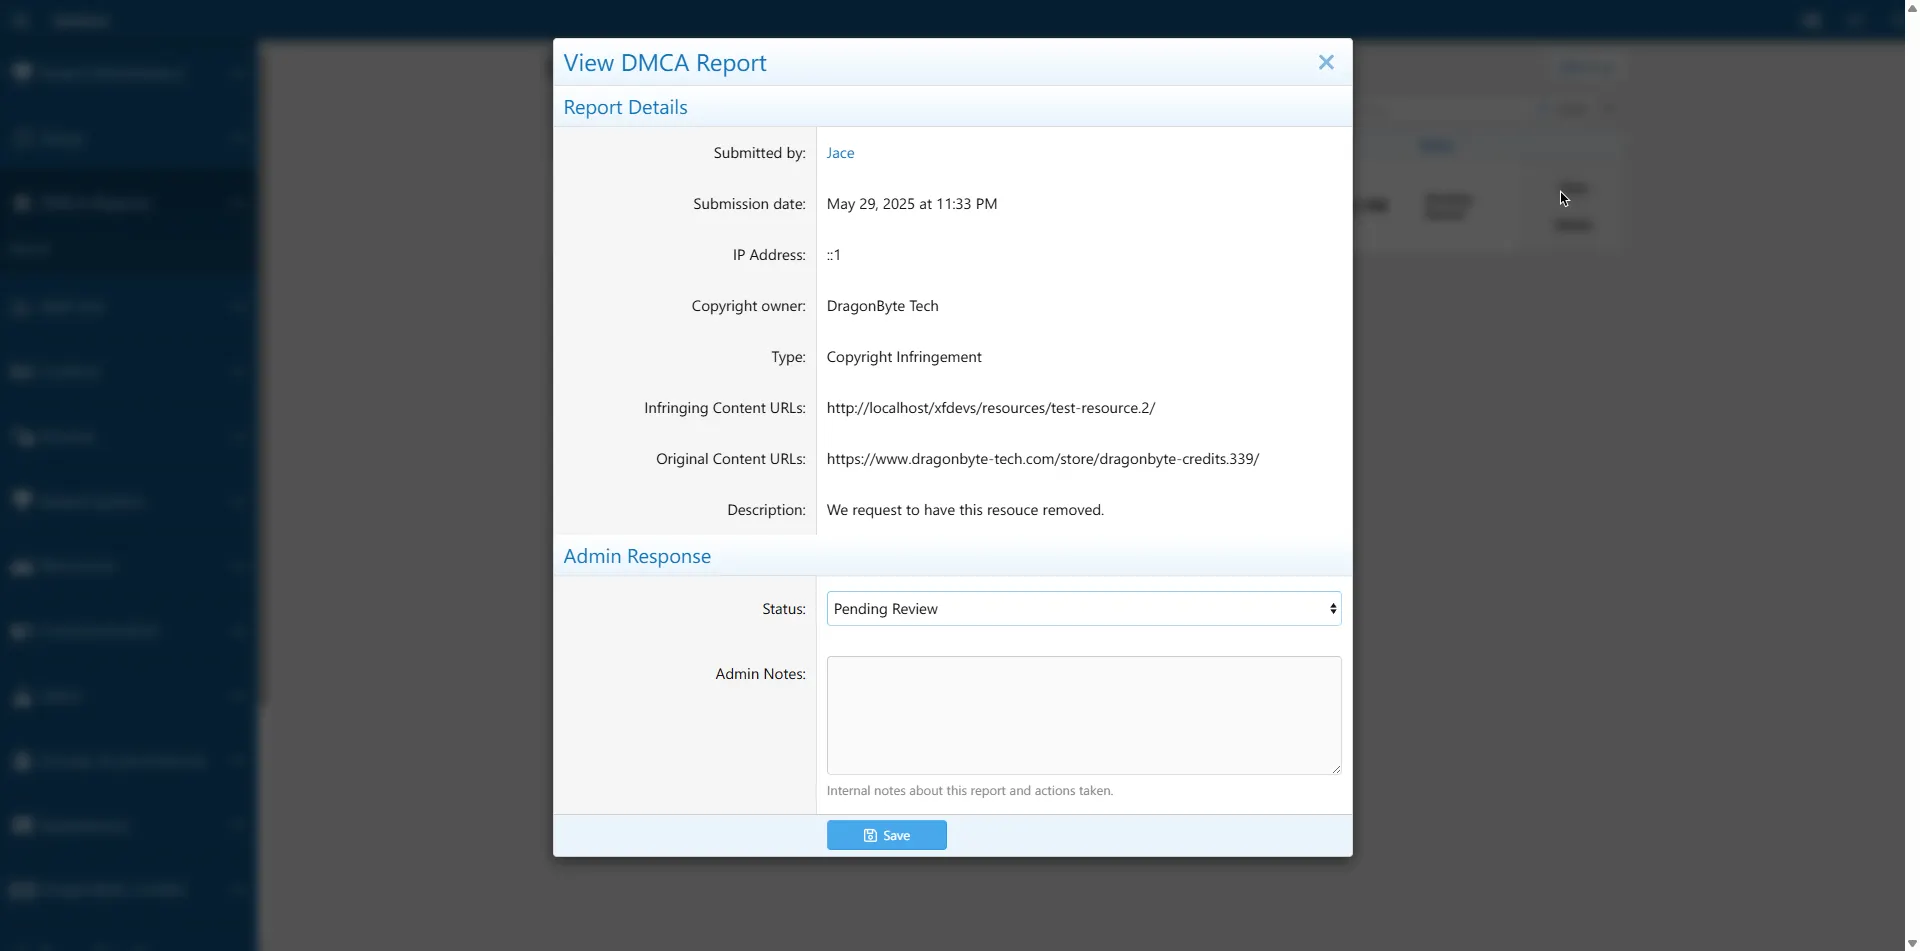
Task: Open submitter Jace's profile link
Action: pyautogui.click(x=840, y=153)
